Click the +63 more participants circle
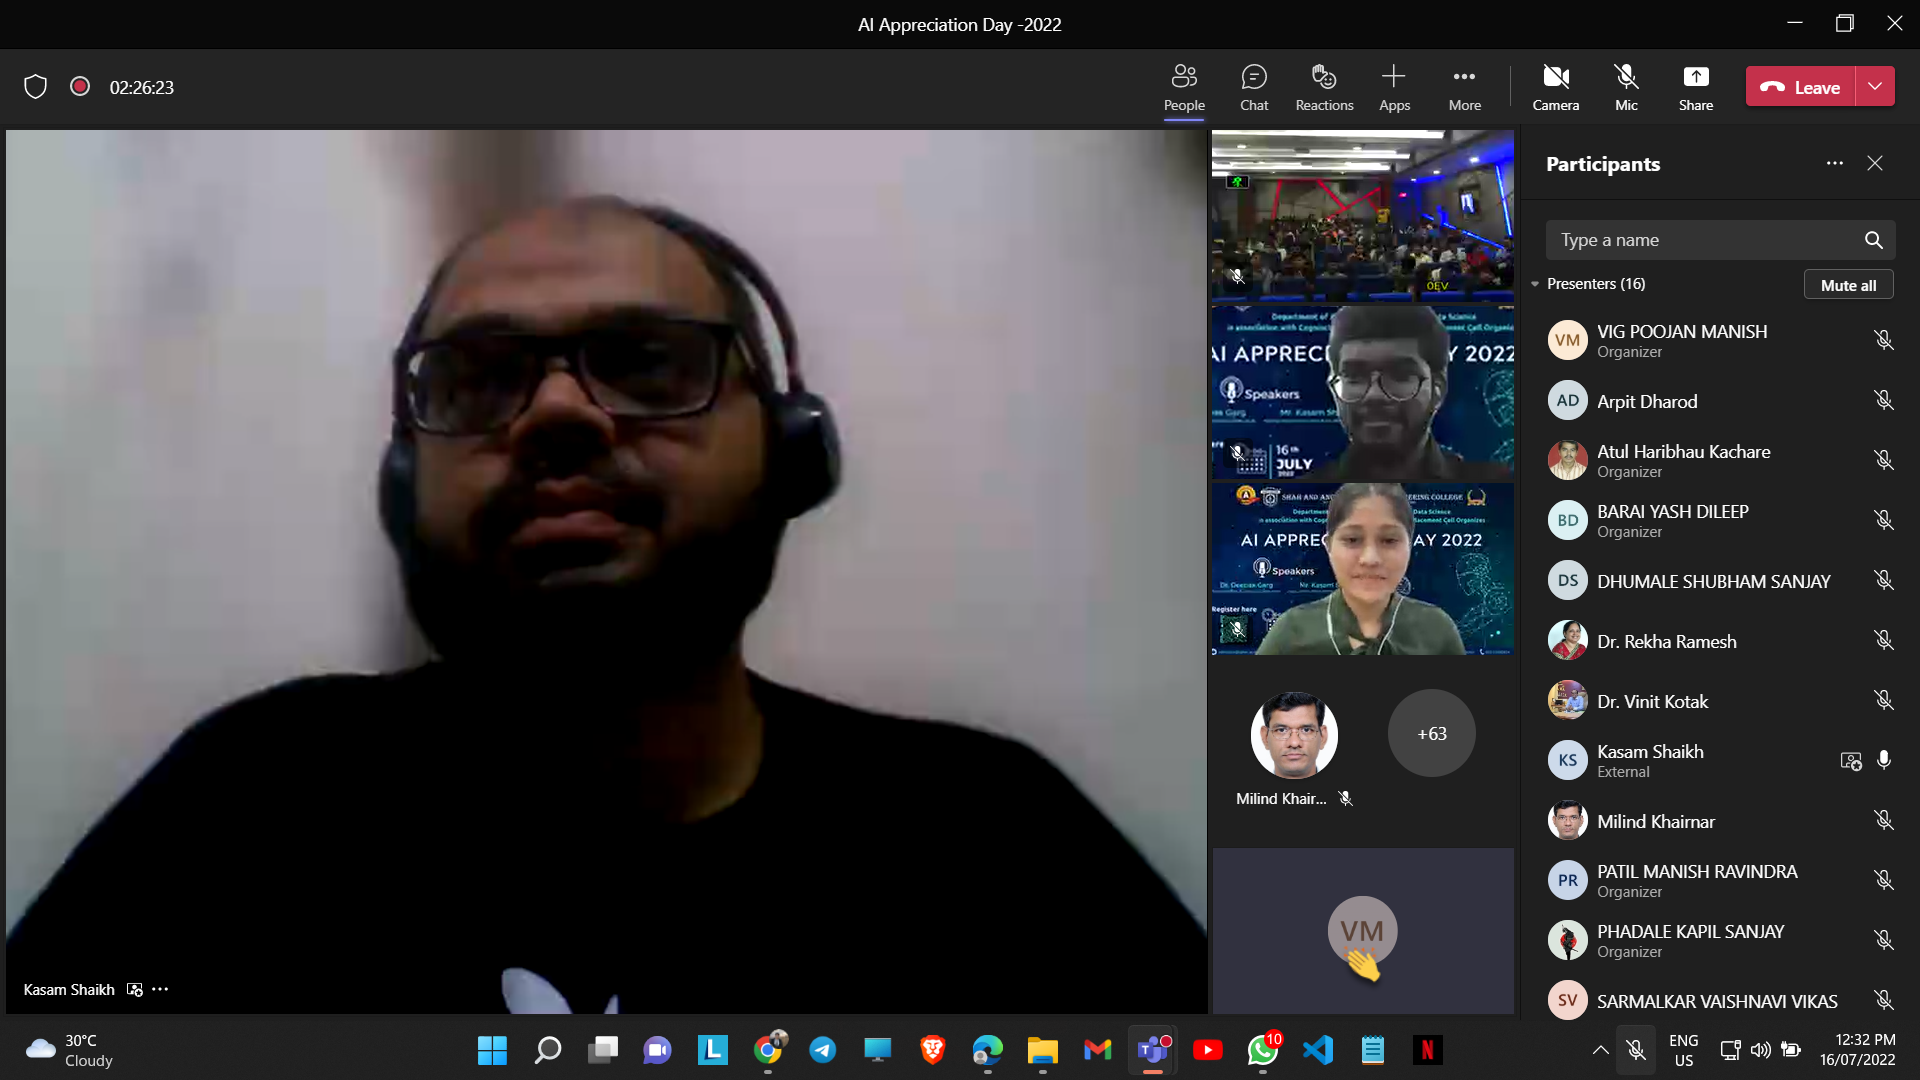The height and width of the screenshot is (1080, 1920). [1431, 733]
